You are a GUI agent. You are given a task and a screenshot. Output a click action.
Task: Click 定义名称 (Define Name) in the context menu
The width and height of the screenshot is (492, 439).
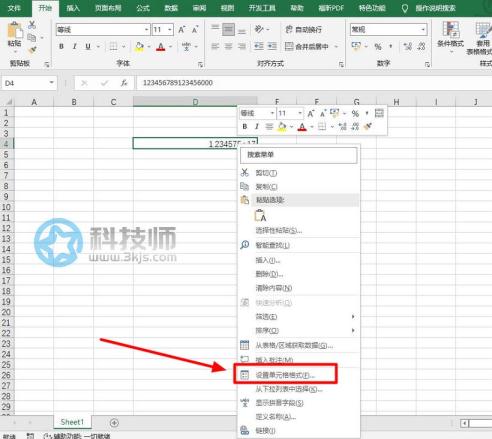[x=275, y=417]
